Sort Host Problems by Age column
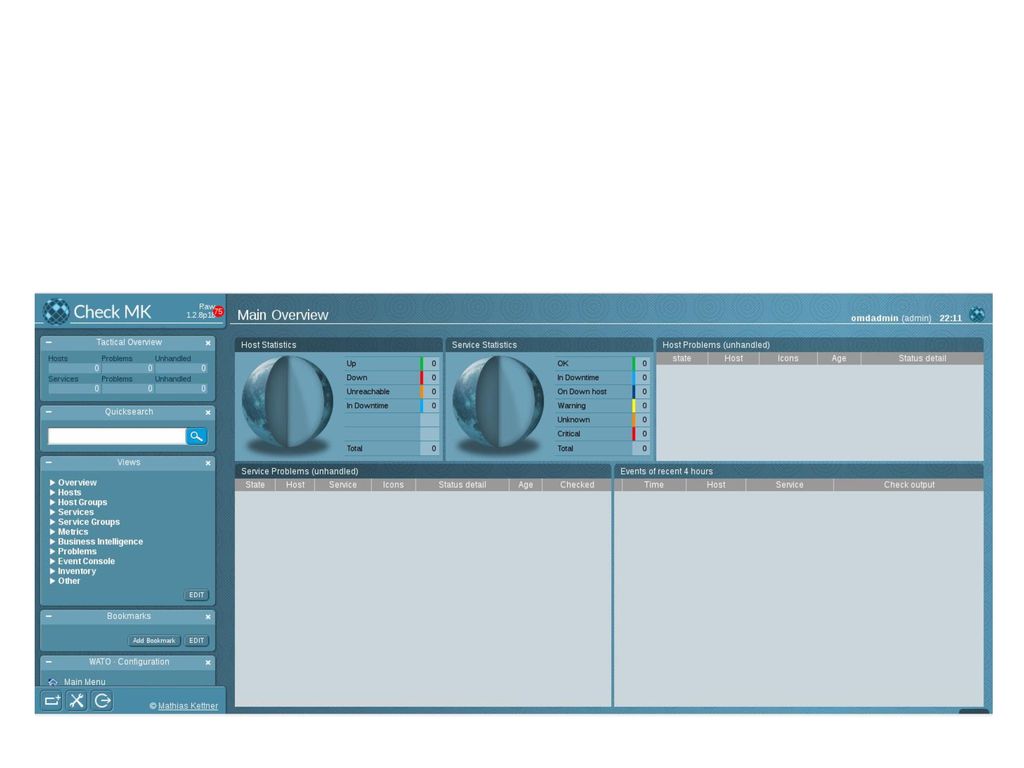1024x768 pixels. tap(839, 358)
